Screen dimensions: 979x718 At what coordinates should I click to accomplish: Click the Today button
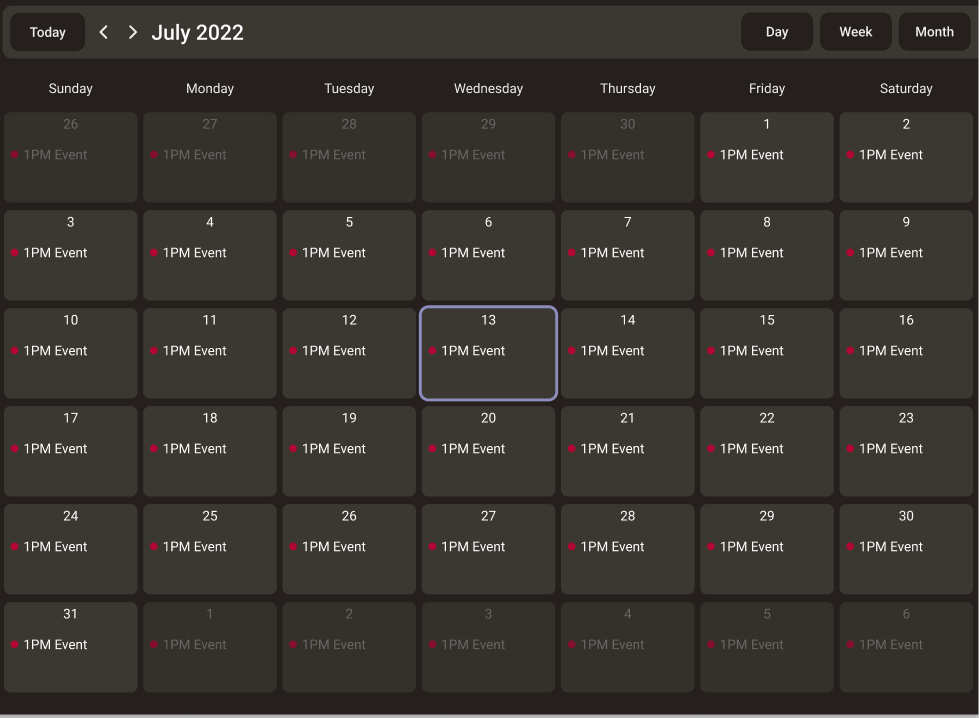[47, 32]
